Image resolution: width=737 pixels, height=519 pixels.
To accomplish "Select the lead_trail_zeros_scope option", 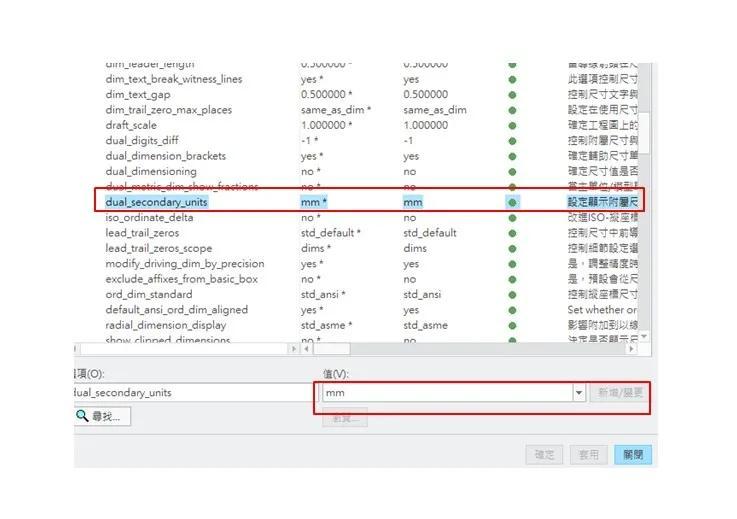I will click(158, 248).
